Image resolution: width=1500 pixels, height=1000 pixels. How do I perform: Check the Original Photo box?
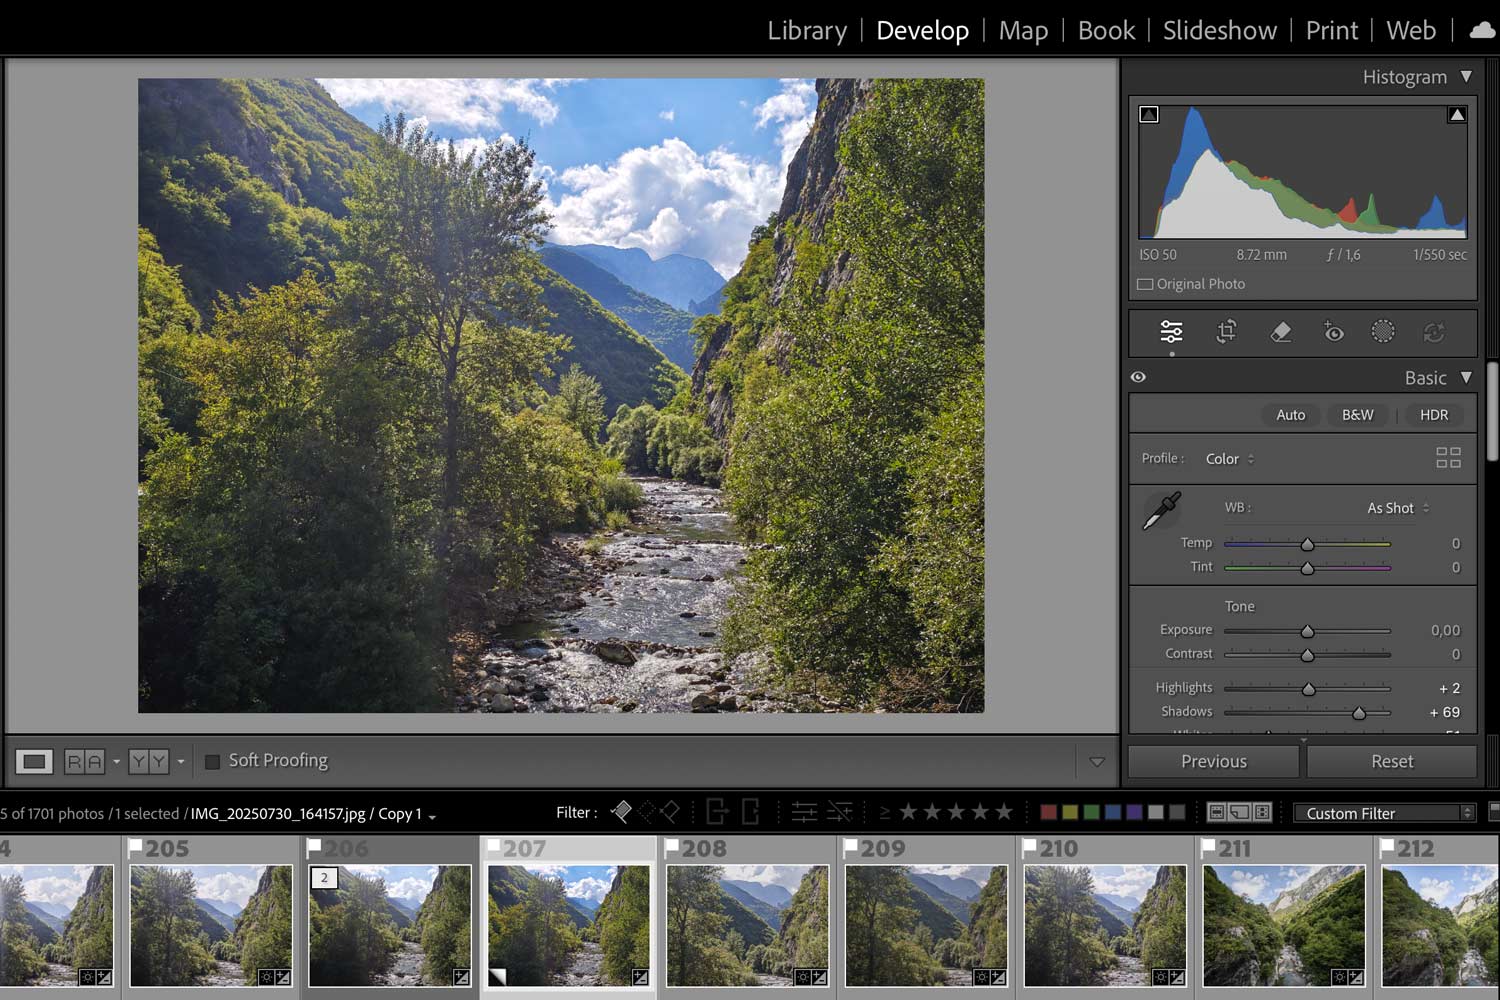tap(1146, 284)
